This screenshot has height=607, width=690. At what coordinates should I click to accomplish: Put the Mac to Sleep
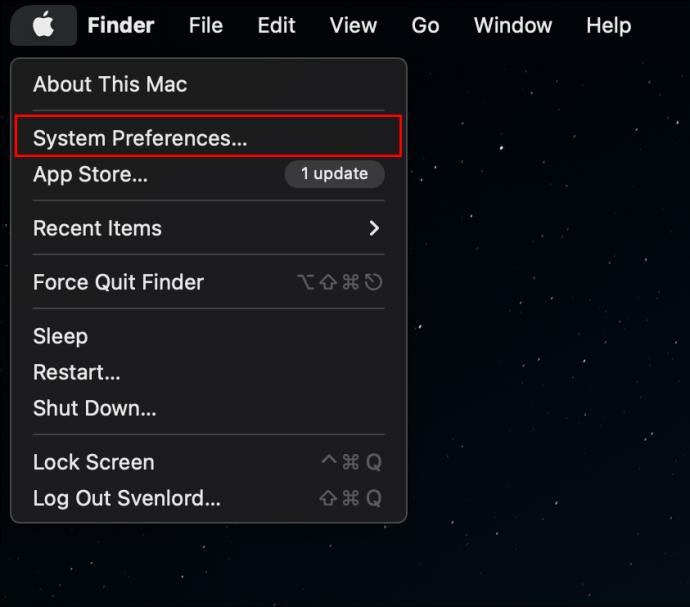pyautogui.click(x=209, y=336)
